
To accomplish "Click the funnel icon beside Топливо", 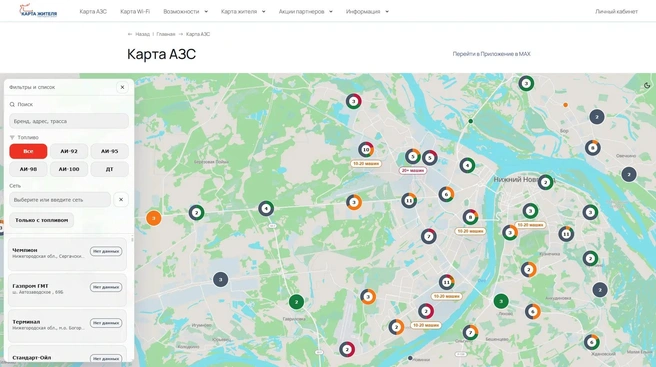I will (12, 137).
